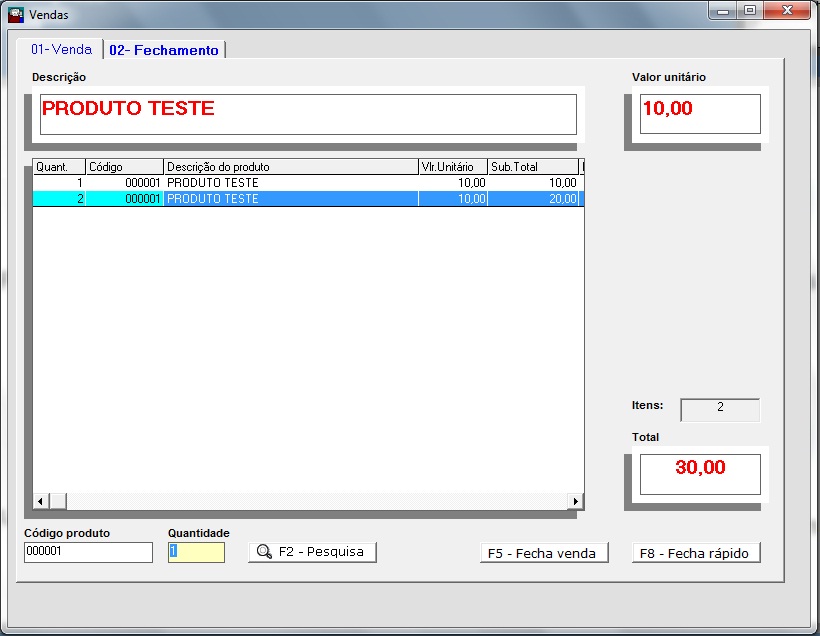Click the Código column header
This screenshot has width=820, height=636.
click(x=124, y=167)
